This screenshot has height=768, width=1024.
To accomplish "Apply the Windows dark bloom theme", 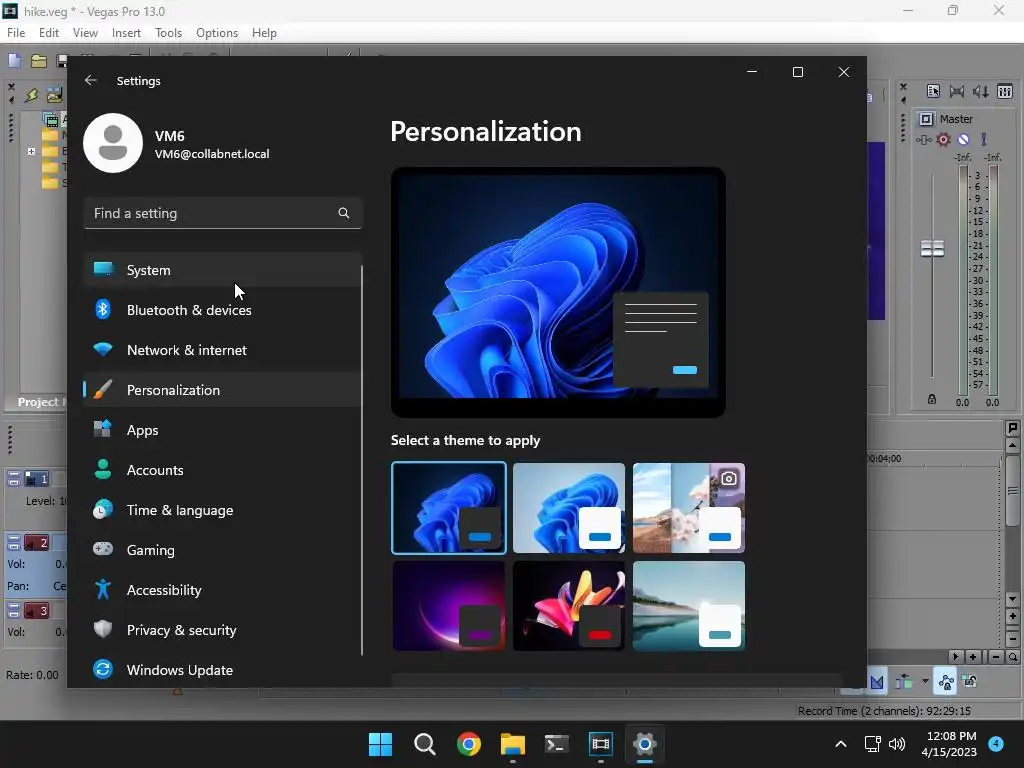I will pyautogui.click(x=449, y=507).
